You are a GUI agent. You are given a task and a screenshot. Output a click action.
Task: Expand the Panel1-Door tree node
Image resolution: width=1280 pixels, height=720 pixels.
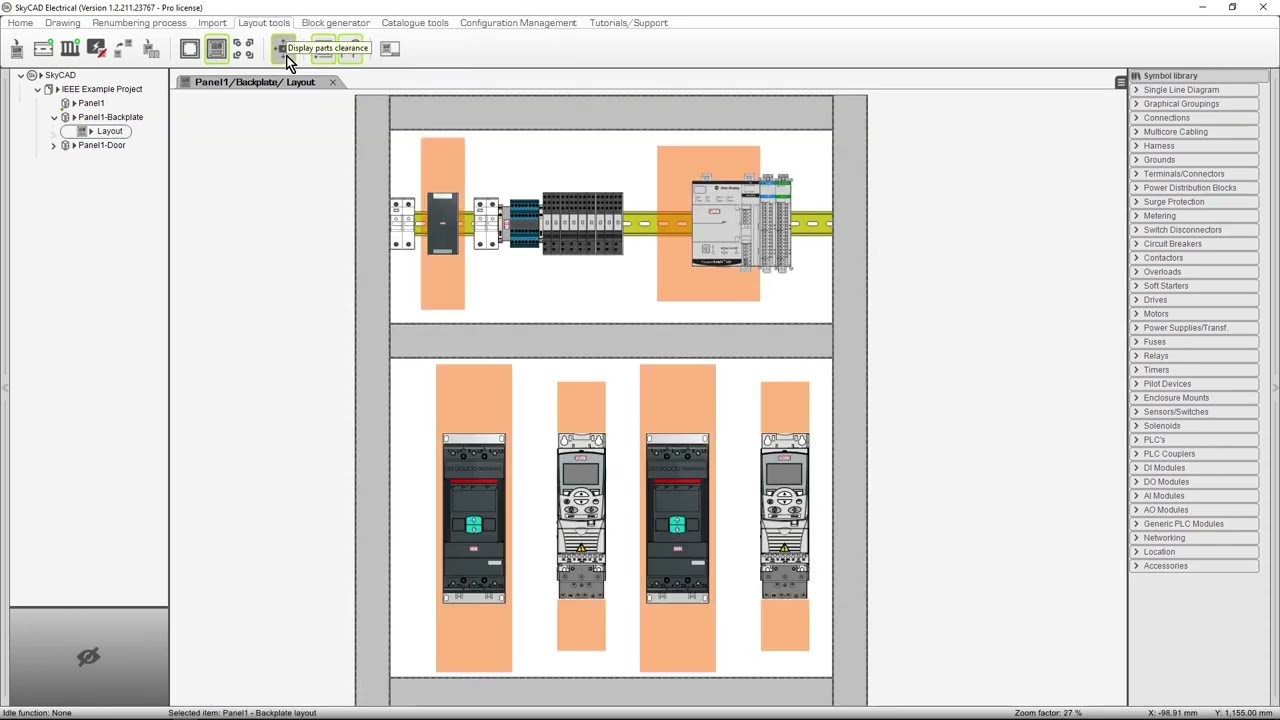coord(54,145)
